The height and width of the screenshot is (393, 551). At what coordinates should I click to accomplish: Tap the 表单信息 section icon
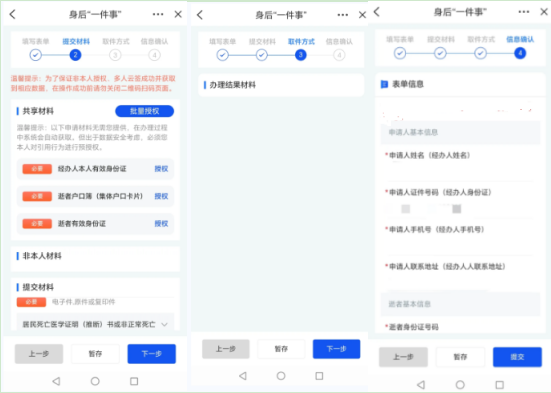click(x=384, y=84)
